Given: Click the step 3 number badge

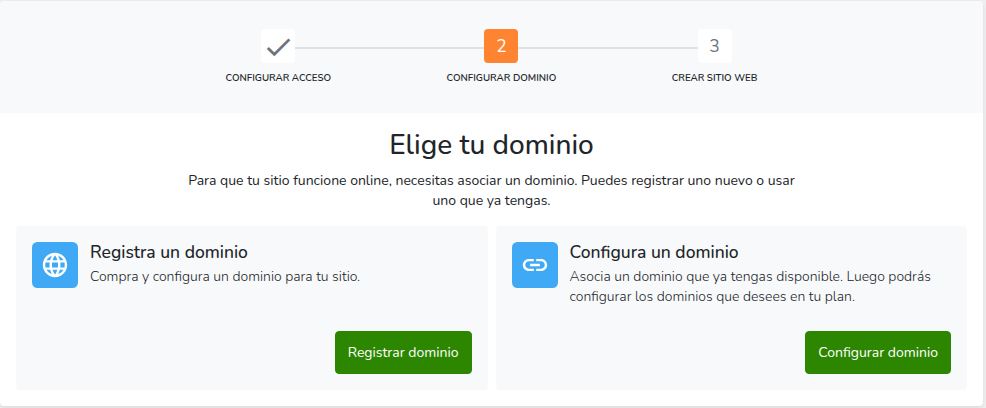Looking at the screenshot, I should [714, 46].
